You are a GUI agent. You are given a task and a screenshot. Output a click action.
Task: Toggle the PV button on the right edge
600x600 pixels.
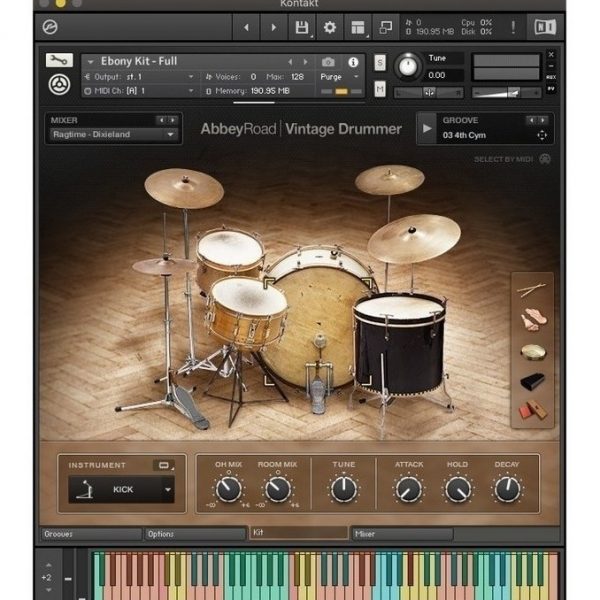point(551,89)
